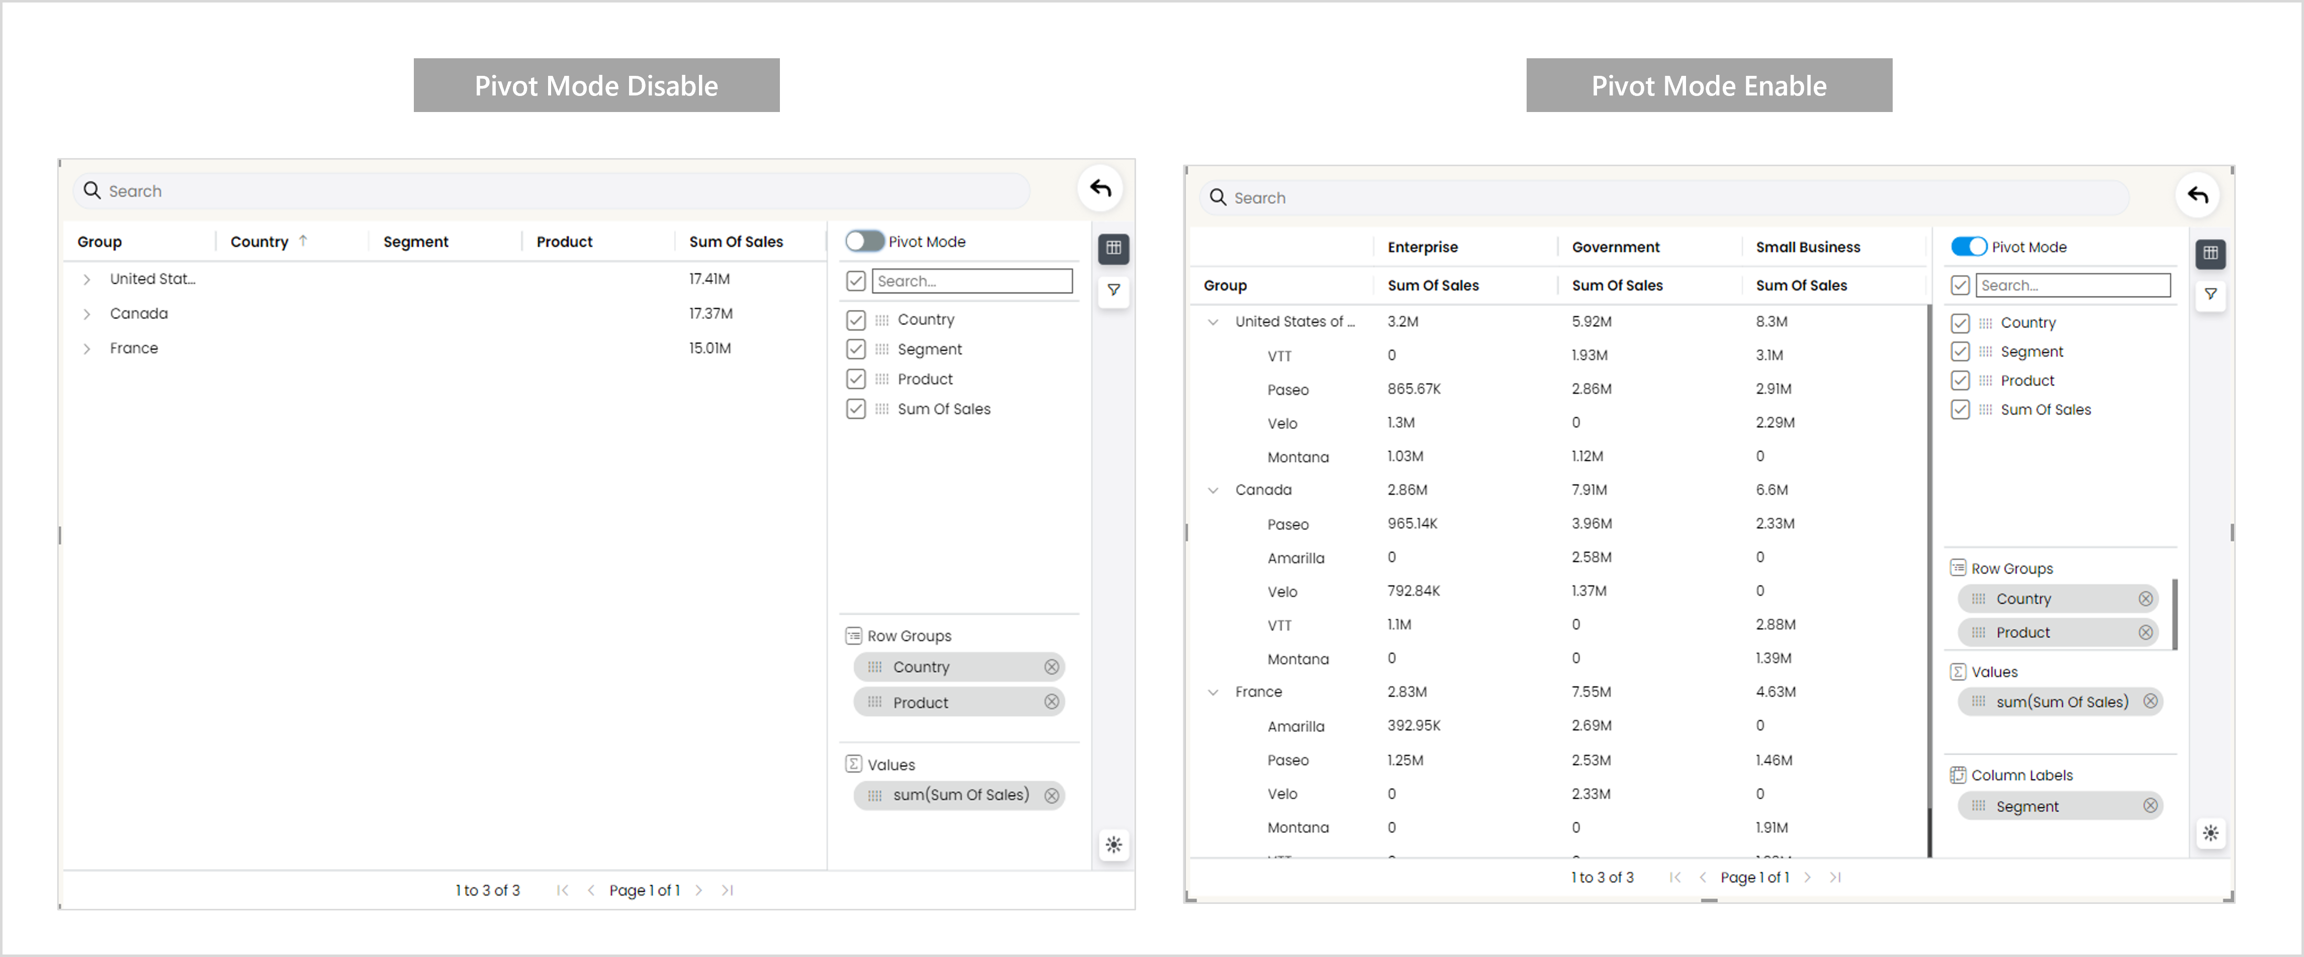This screenshot has height=957, width=2304.
Task: Click back arrow in Pivot Mode Disable grid
Action: tap(1100, 188)
